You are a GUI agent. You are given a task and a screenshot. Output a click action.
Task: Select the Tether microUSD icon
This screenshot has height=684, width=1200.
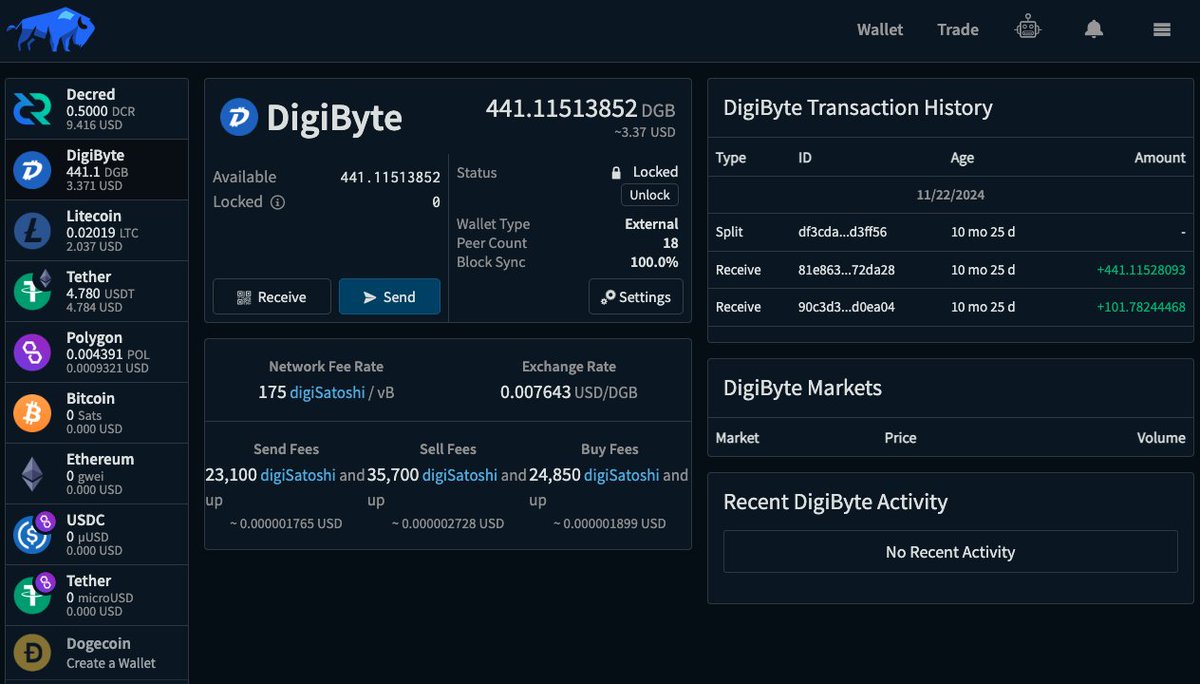32,596
